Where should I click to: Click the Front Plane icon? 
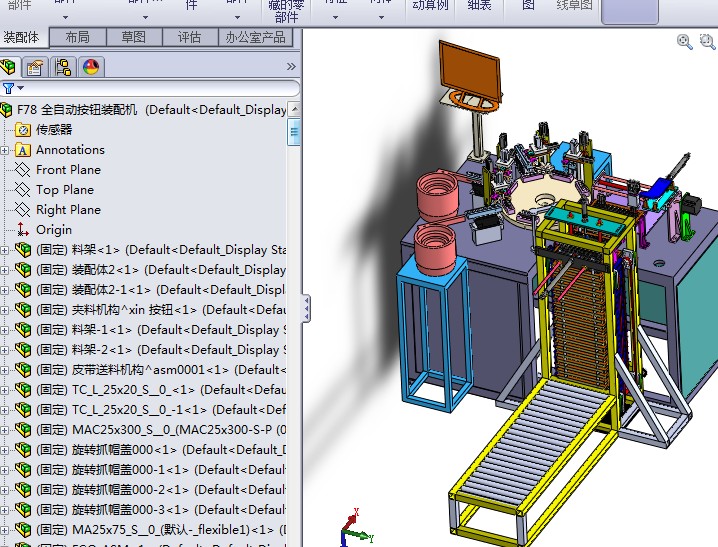click(x=22, y=170)
